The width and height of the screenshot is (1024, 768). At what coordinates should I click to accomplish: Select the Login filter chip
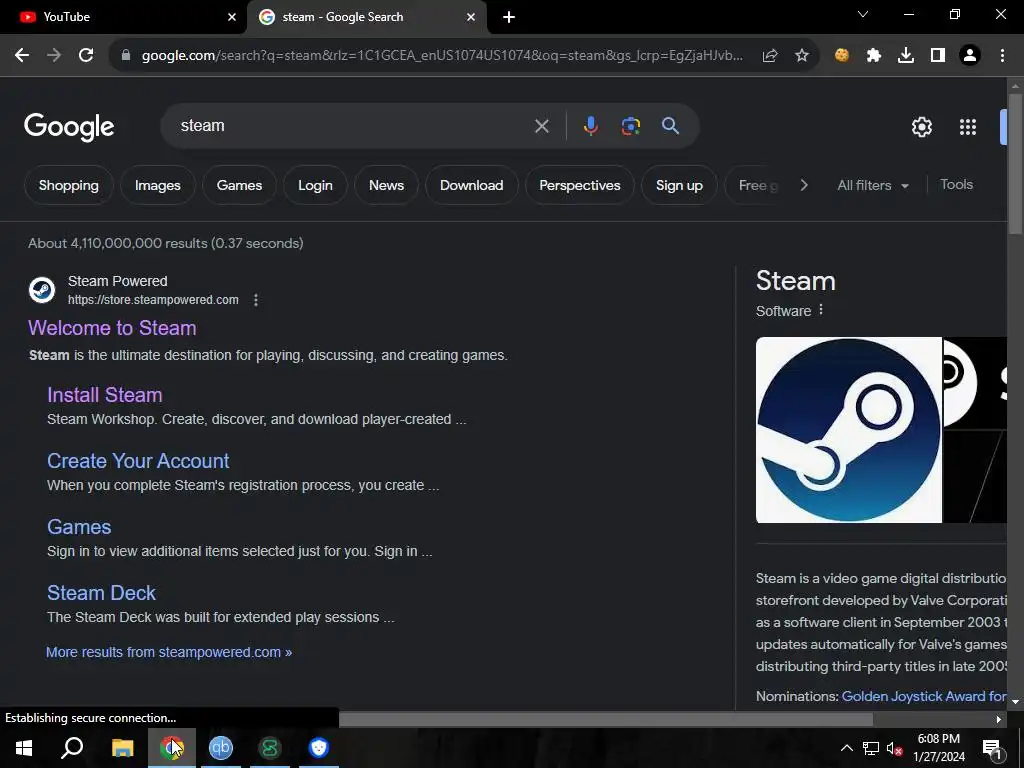click(x=315, y=185)
